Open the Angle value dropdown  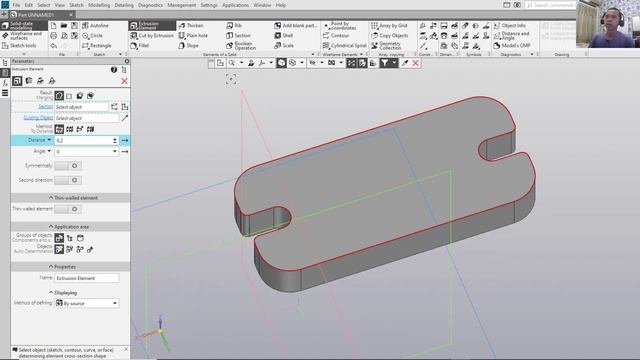point(115,151)
